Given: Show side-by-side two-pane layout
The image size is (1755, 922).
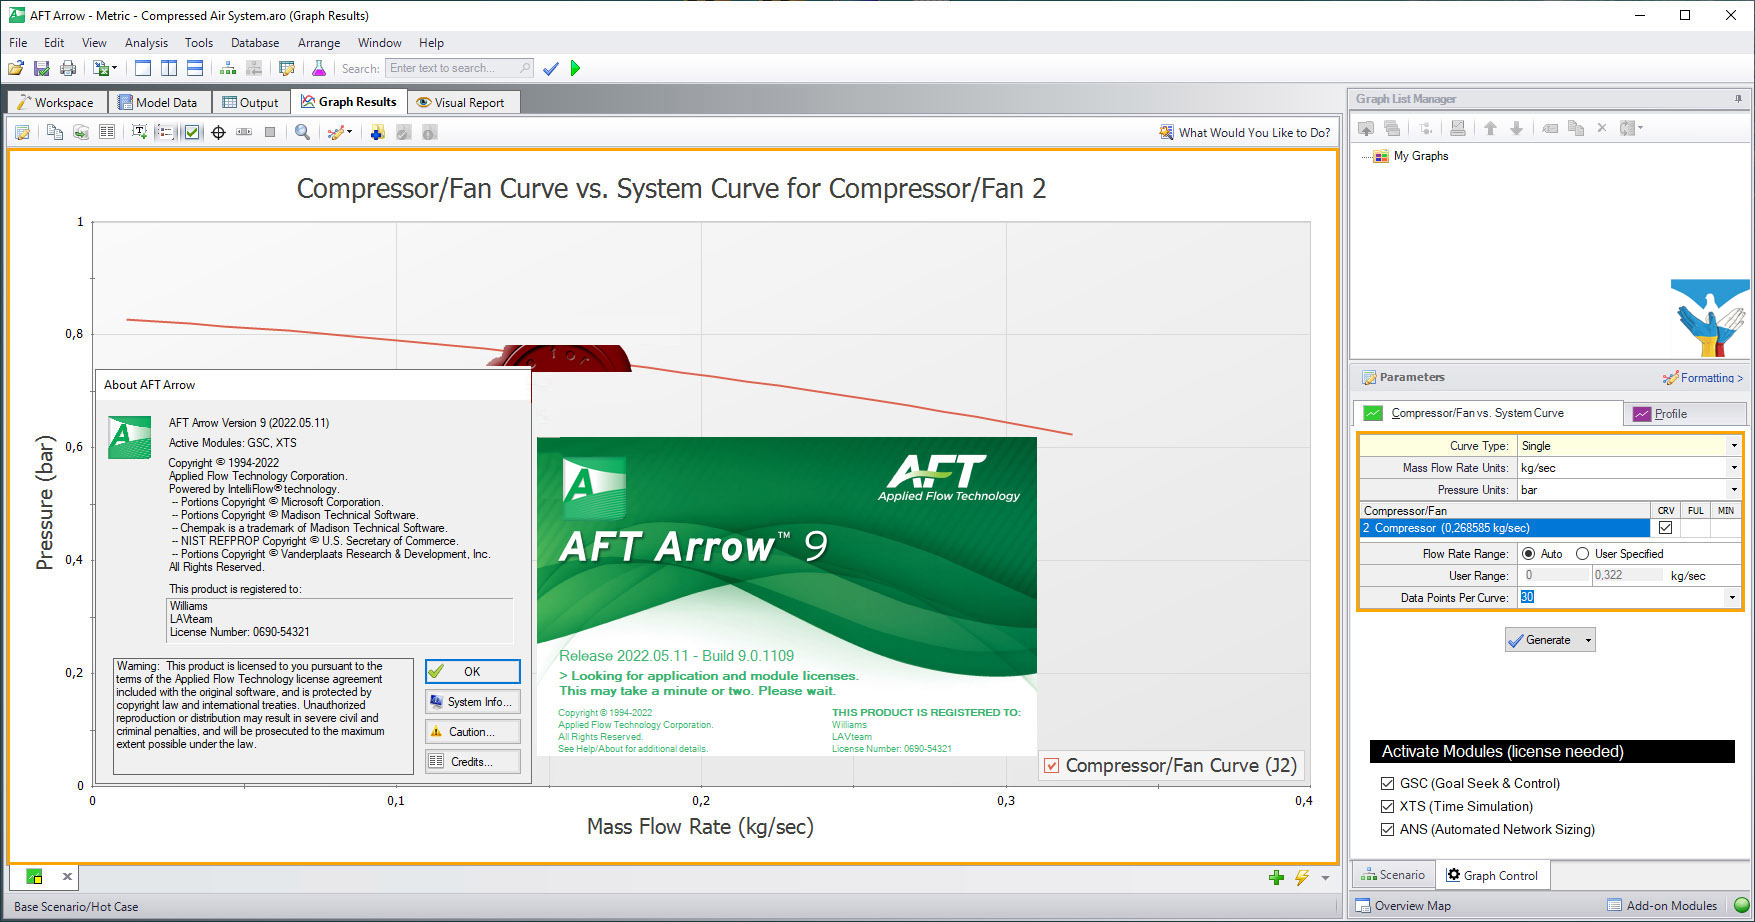Looking at the screenshot, I should (x=169, y=68).
